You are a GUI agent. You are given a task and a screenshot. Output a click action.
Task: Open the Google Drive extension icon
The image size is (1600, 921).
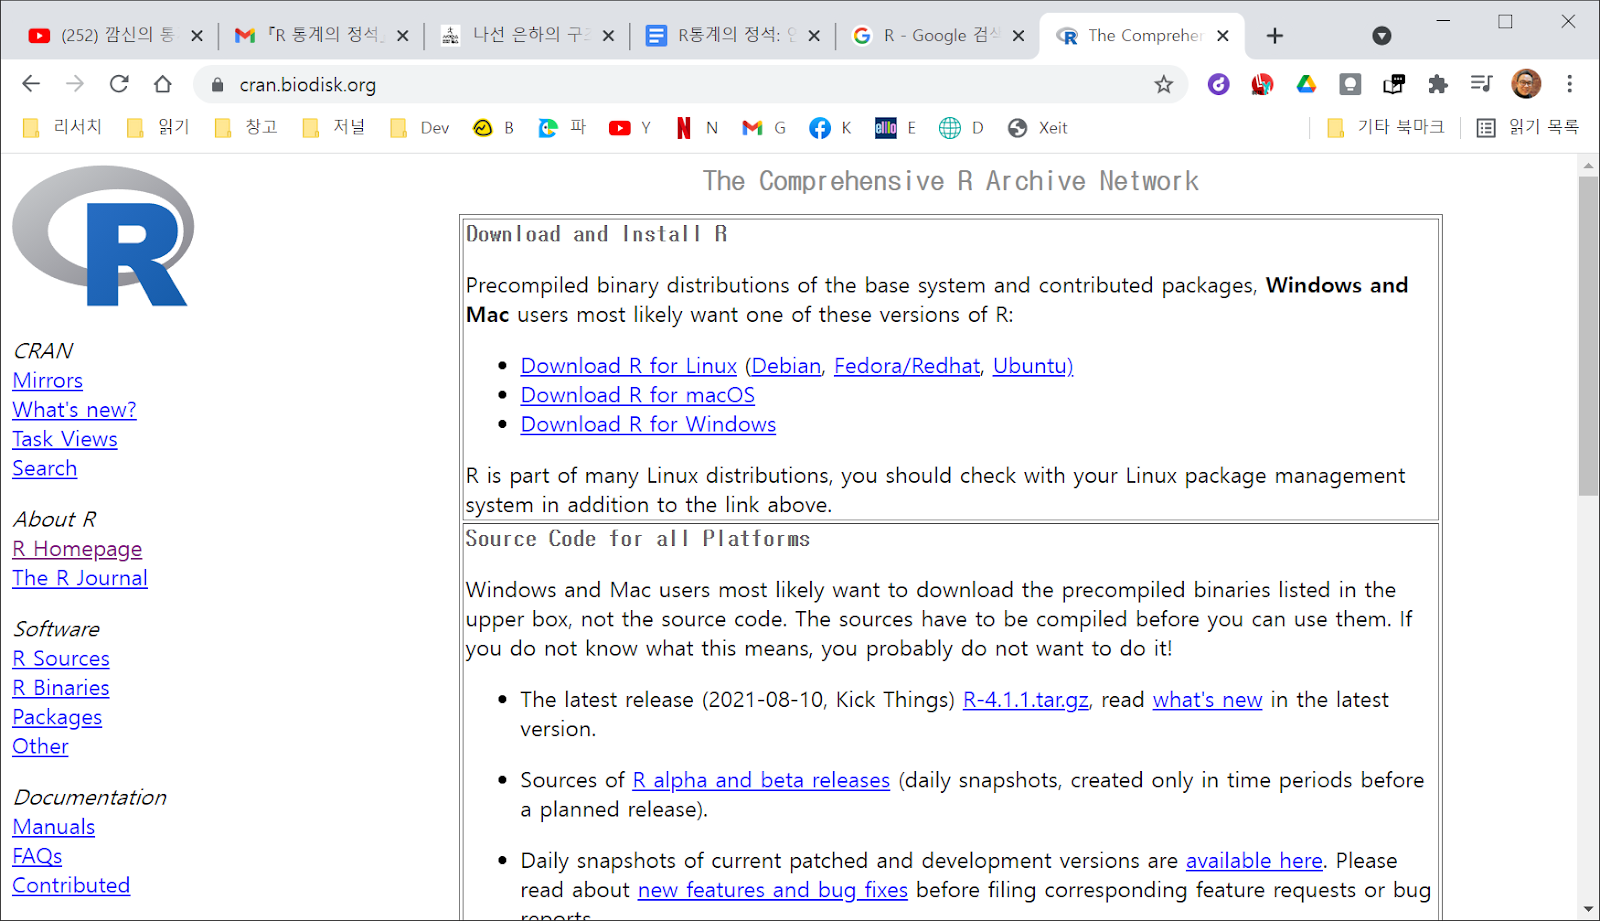coord(1306,84)
